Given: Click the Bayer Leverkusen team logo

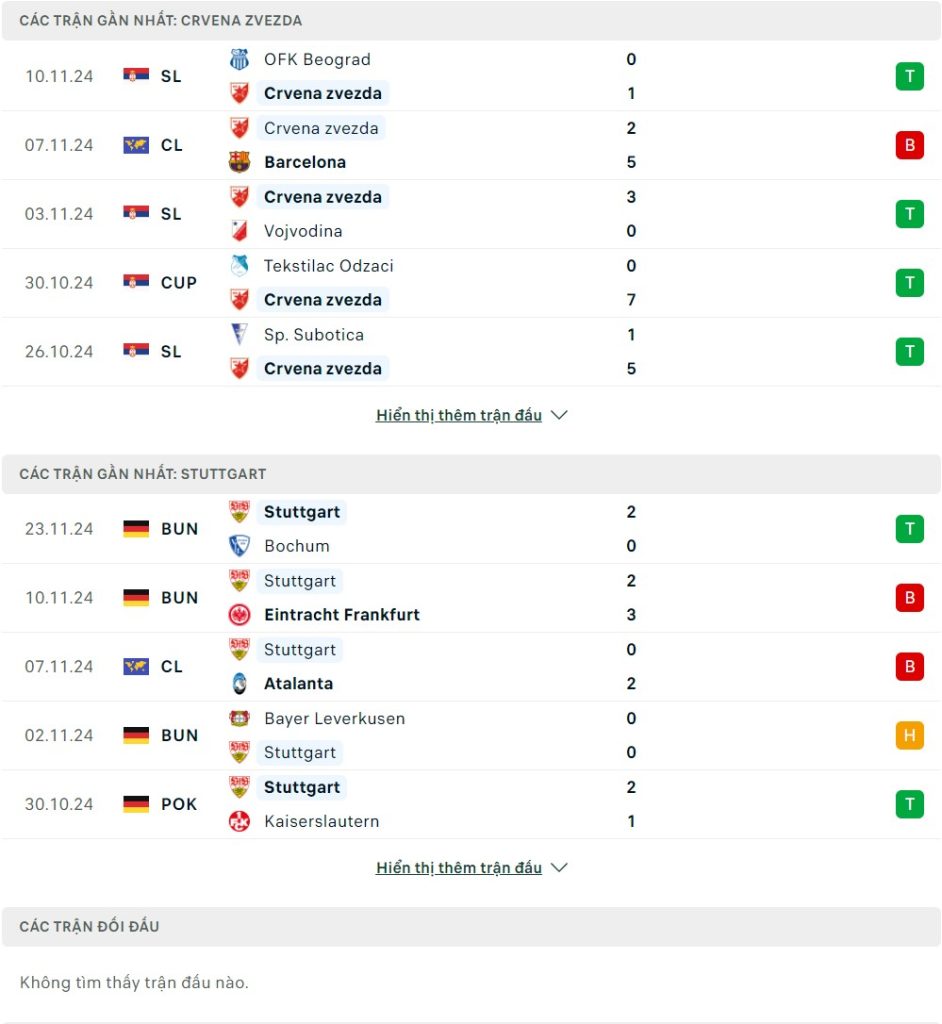Looking at the screenshot, I should point(239,719).
